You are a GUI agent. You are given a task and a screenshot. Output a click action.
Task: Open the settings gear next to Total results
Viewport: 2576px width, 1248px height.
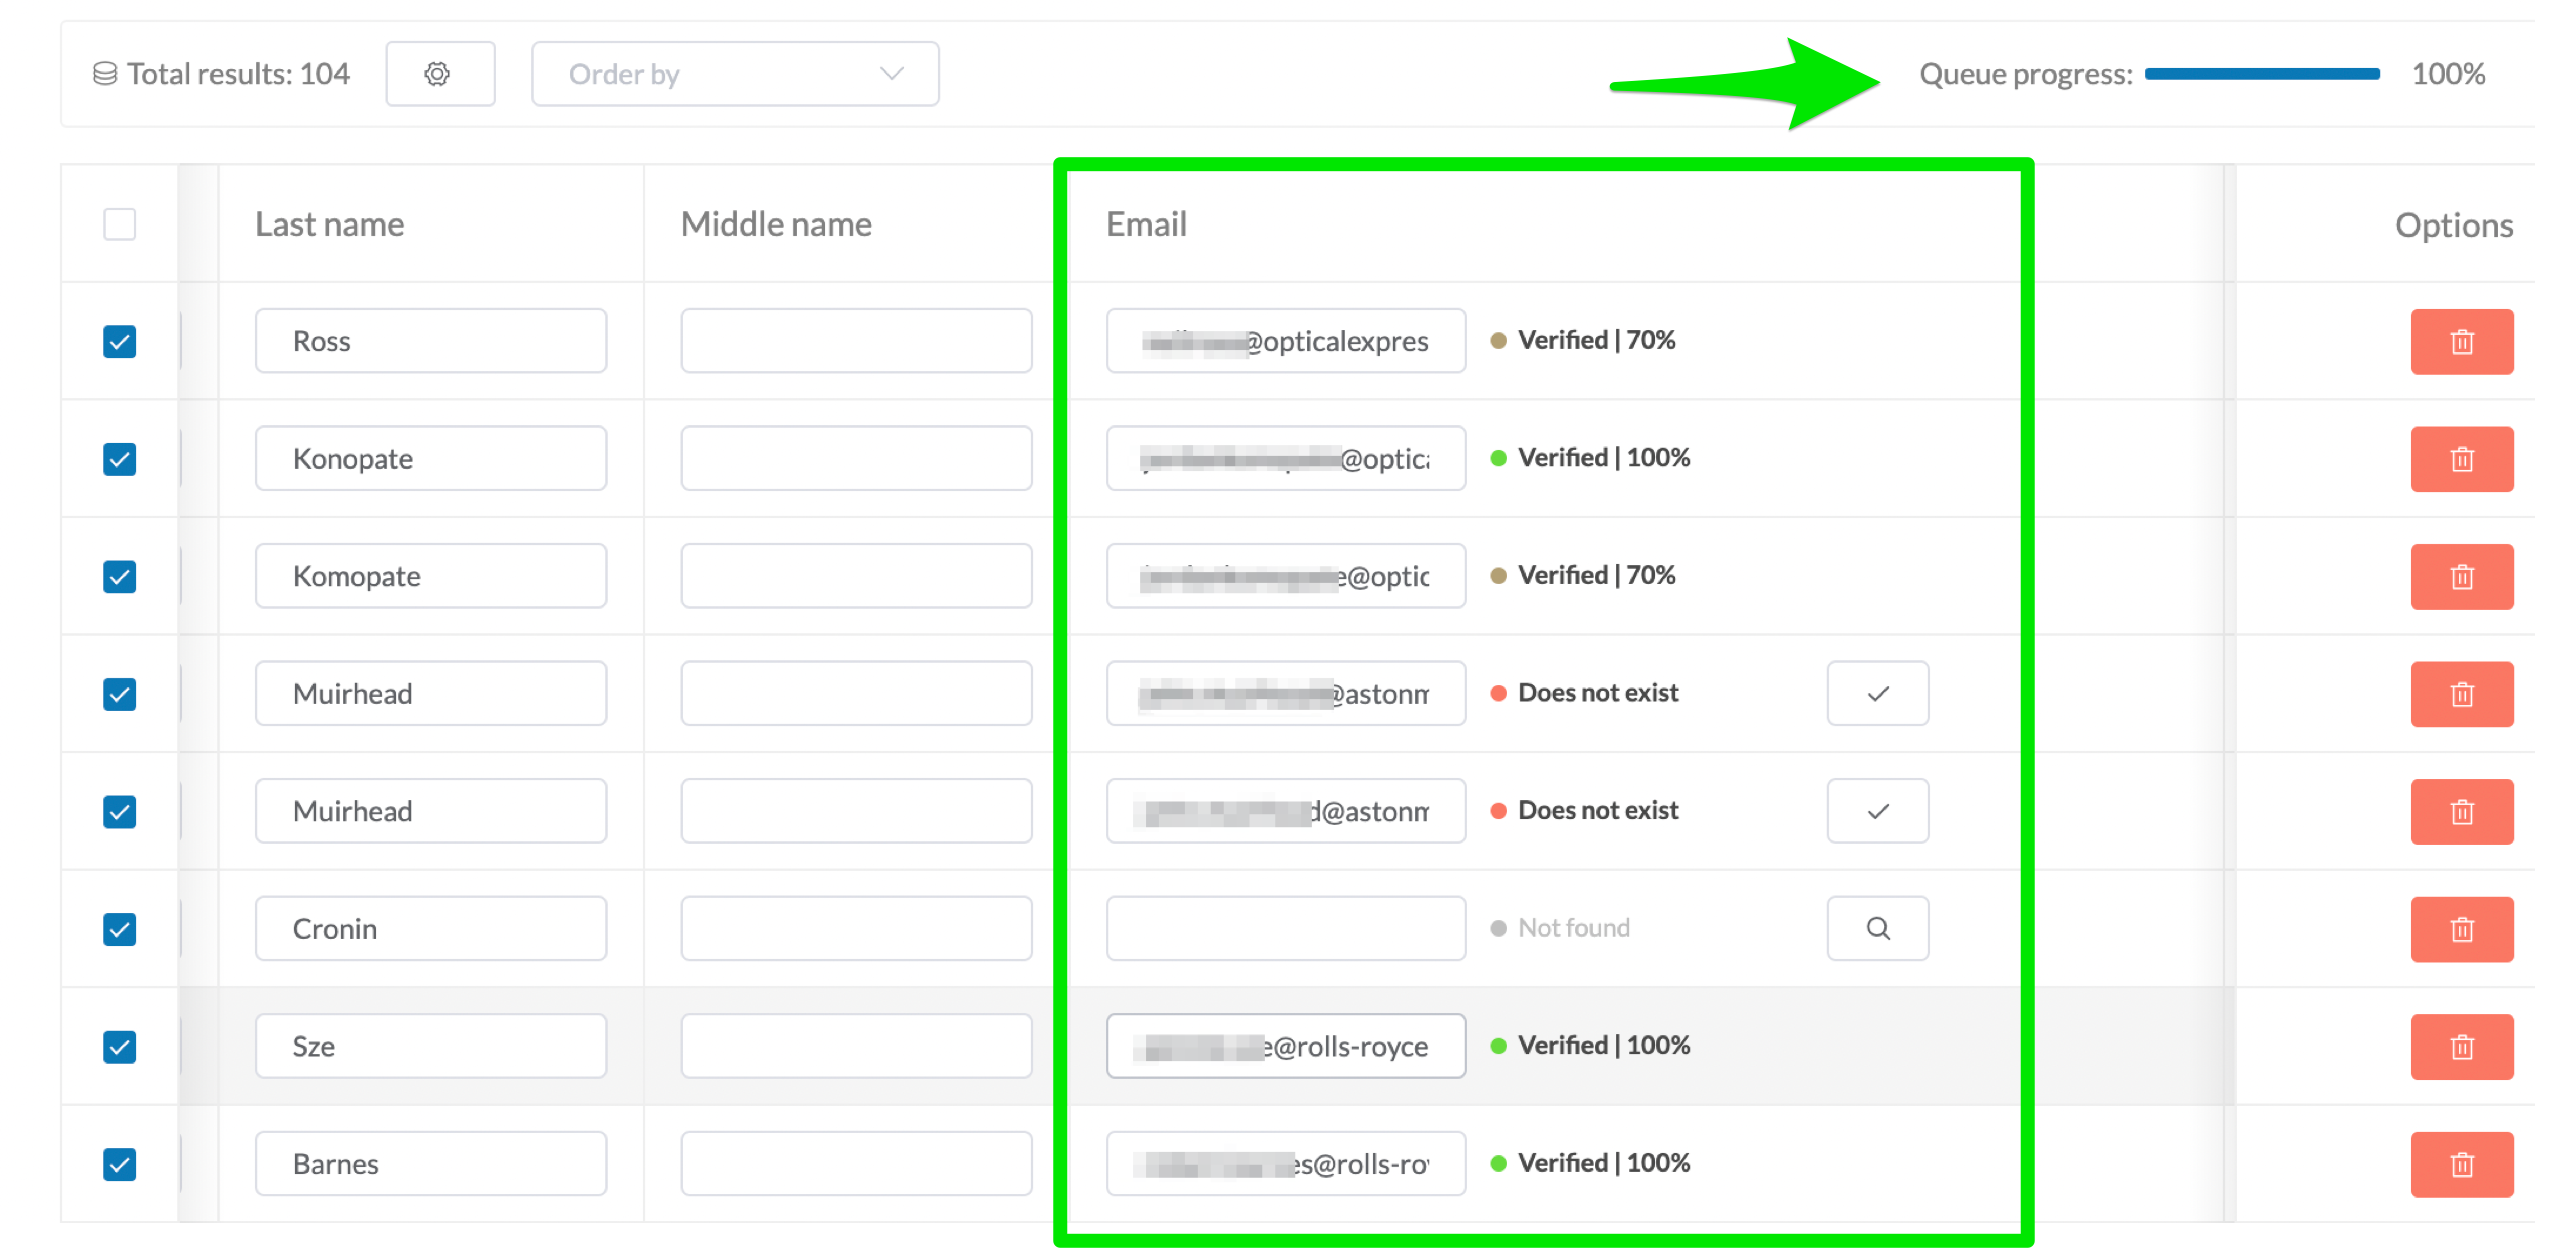click(x=440, y=73)
